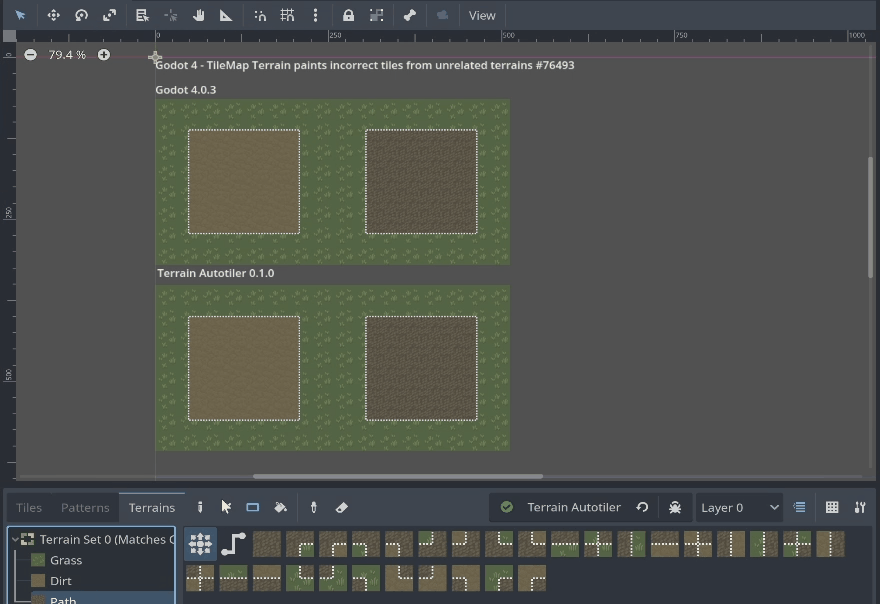Screen dimensions: 880x604
Task: Click the change pivot tool
Action: coord(171,15)
